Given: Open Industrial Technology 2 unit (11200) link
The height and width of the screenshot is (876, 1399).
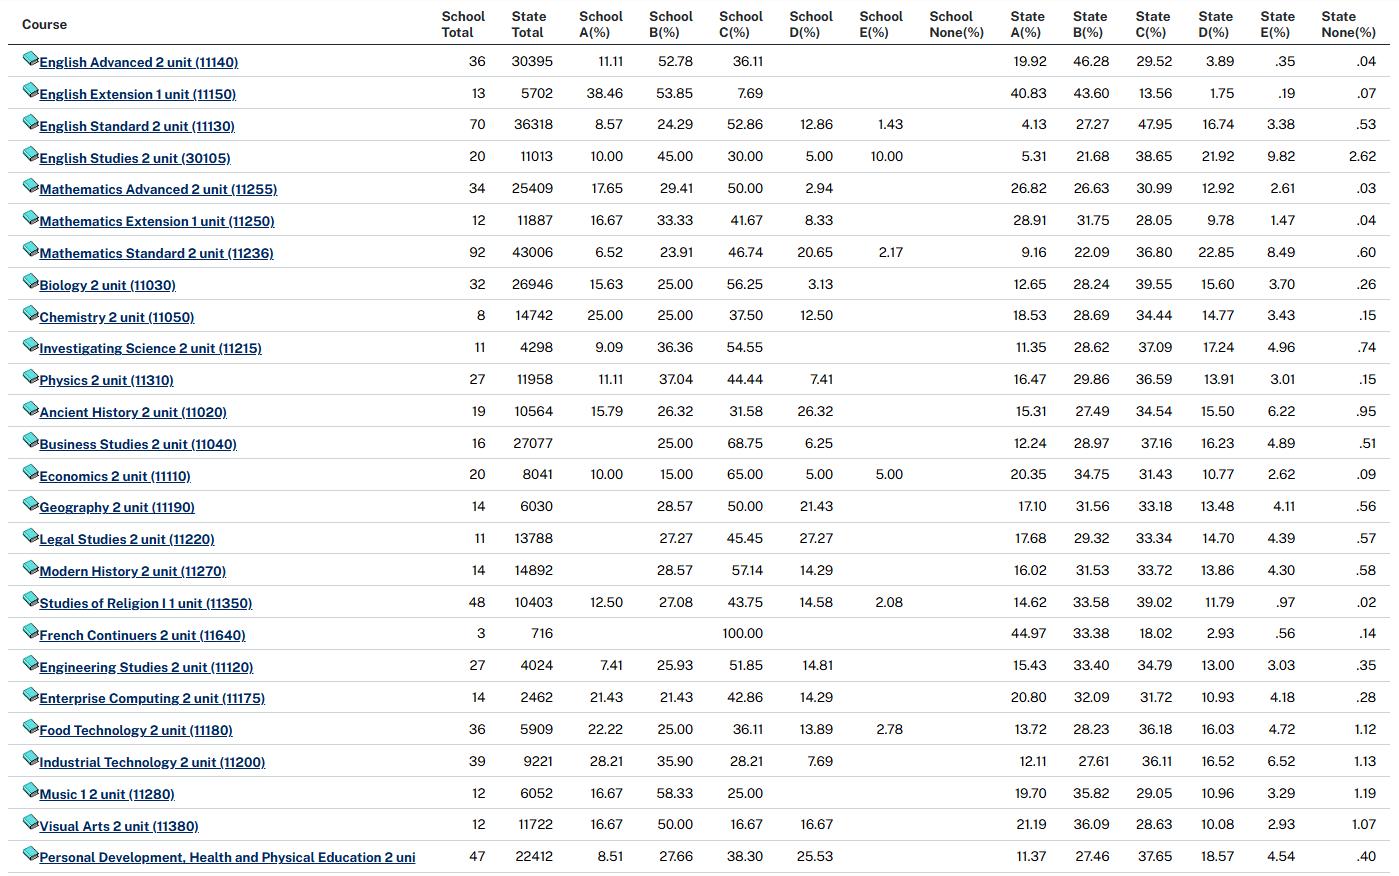Looking at the screenshot, I should [152, 762].
